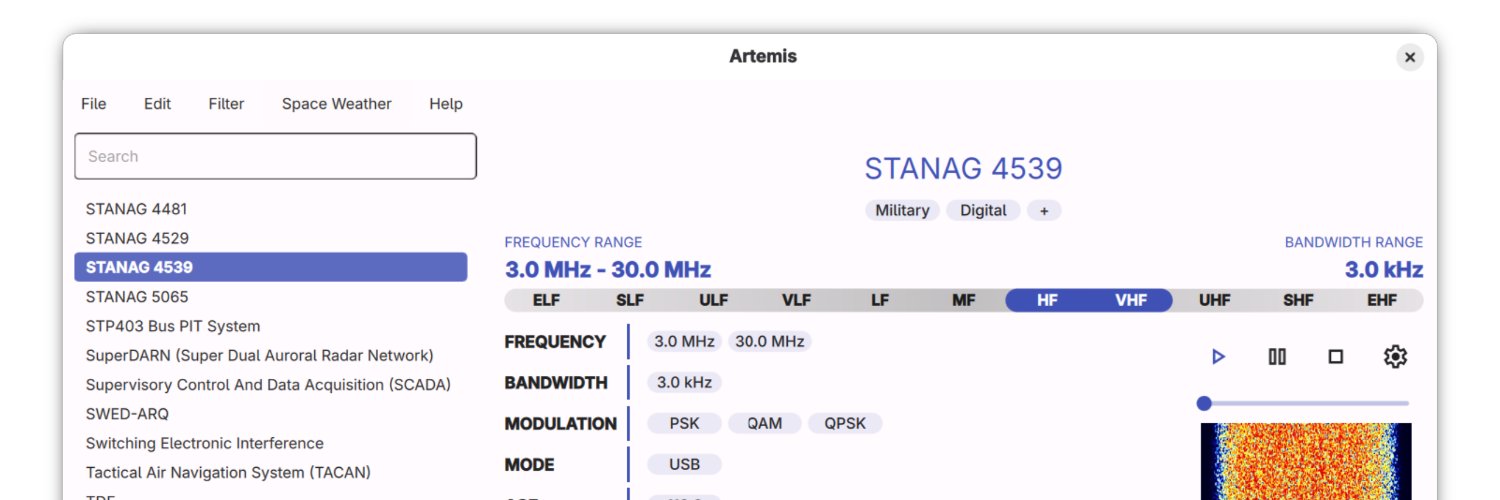
Task: Click the UHF band segment
Action: (1215, 300)
